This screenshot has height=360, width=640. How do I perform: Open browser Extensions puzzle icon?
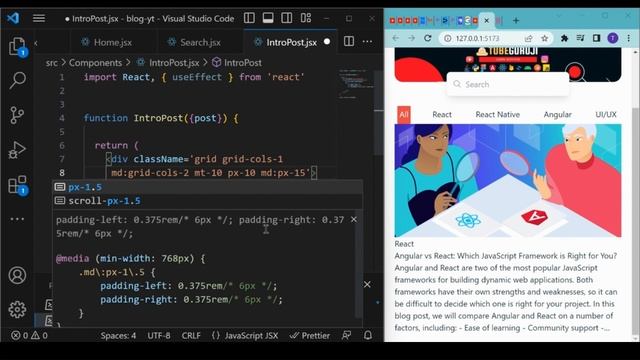point(564,38)
